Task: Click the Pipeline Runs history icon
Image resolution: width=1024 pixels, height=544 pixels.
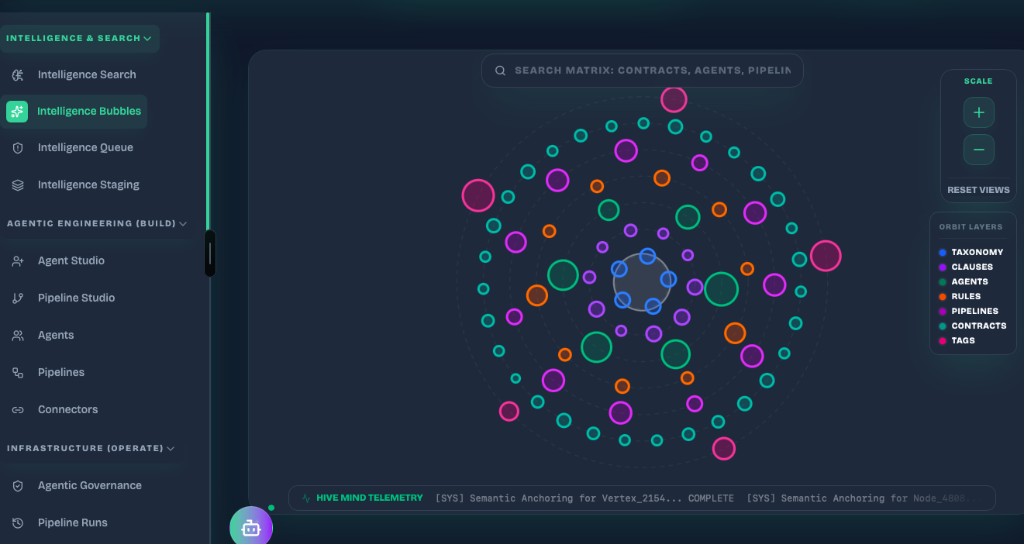Action: pos(18,523)
